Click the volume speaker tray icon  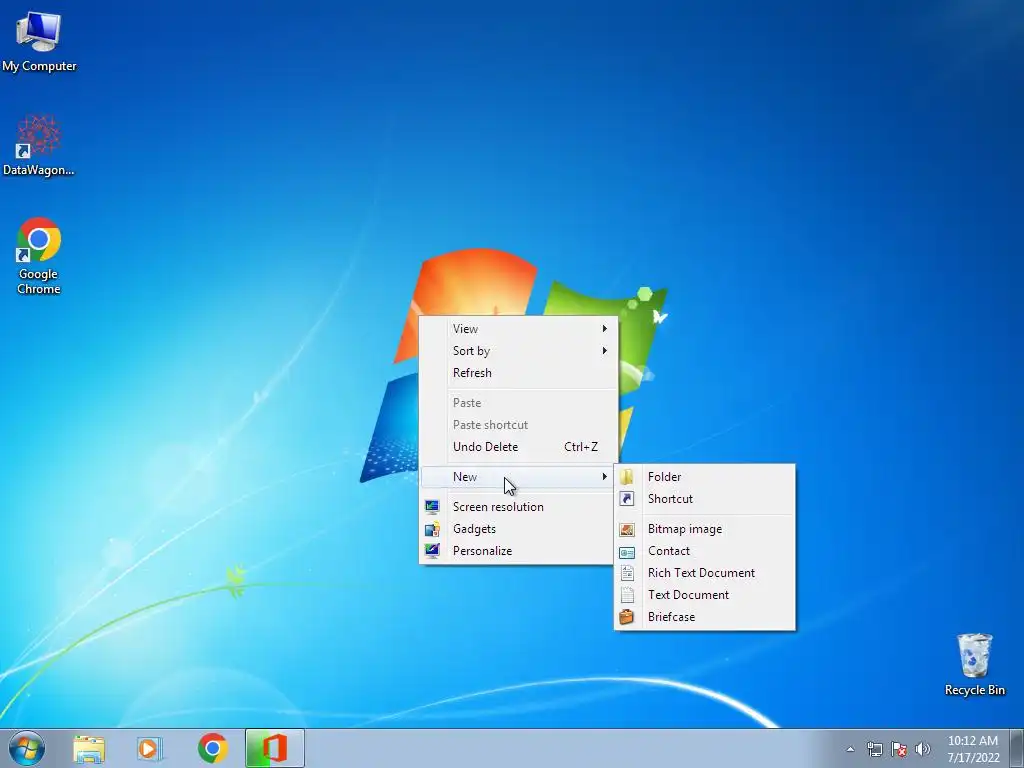(922, 749)
